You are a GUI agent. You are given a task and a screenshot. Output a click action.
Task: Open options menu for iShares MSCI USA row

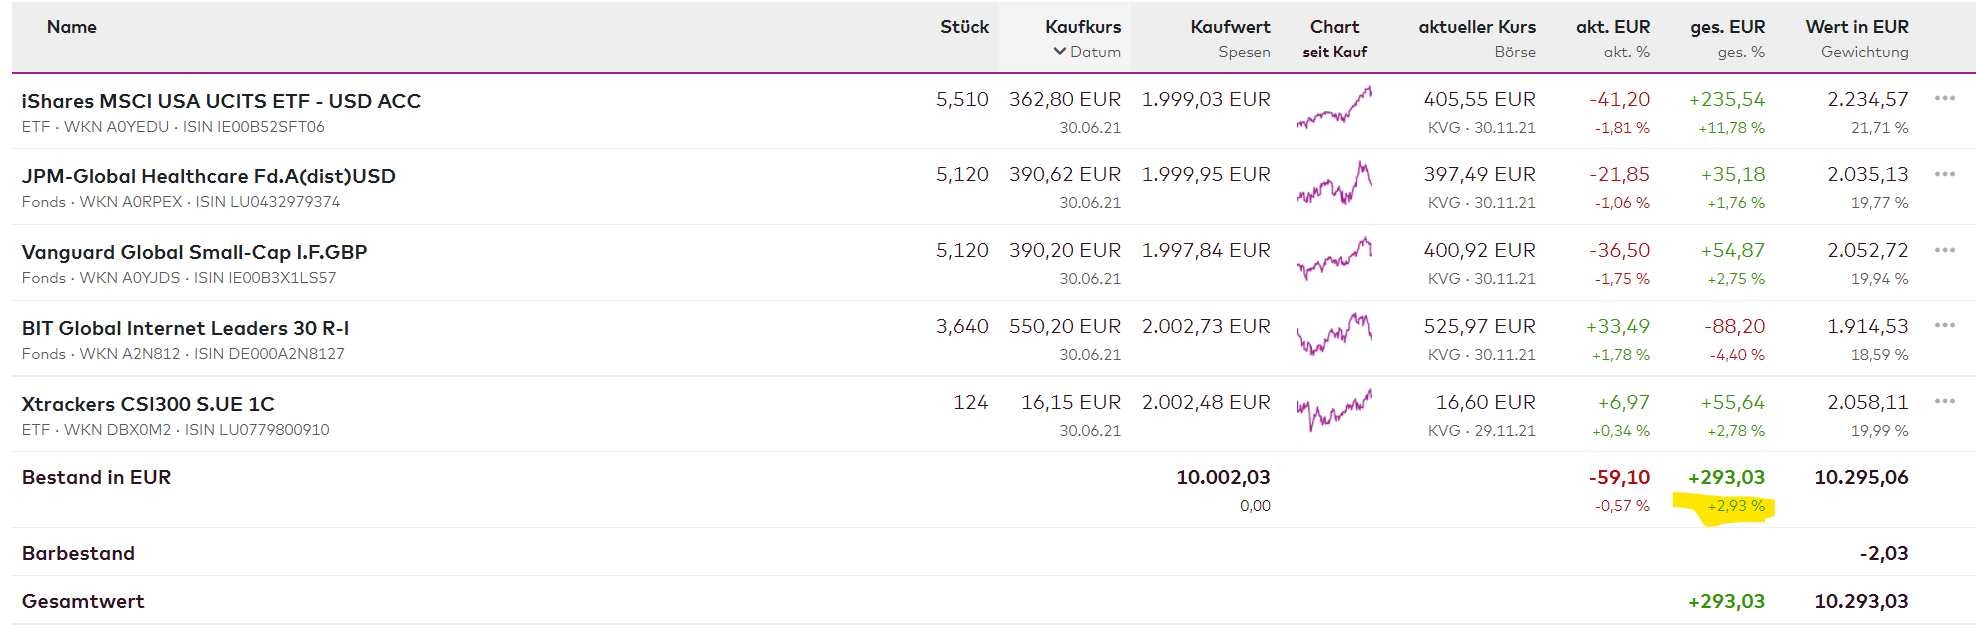tap(1944, 98)
